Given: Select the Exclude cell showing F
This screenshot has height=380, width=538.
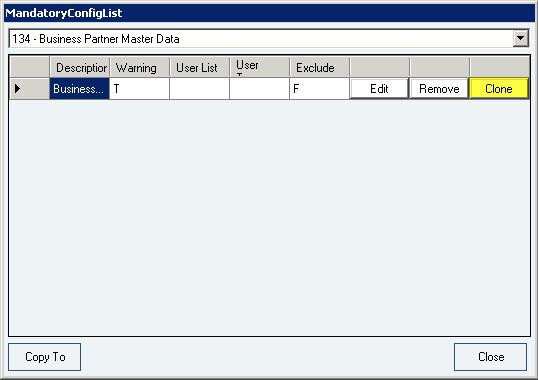Looking at the screenshot, I should [x=319, y=89].
